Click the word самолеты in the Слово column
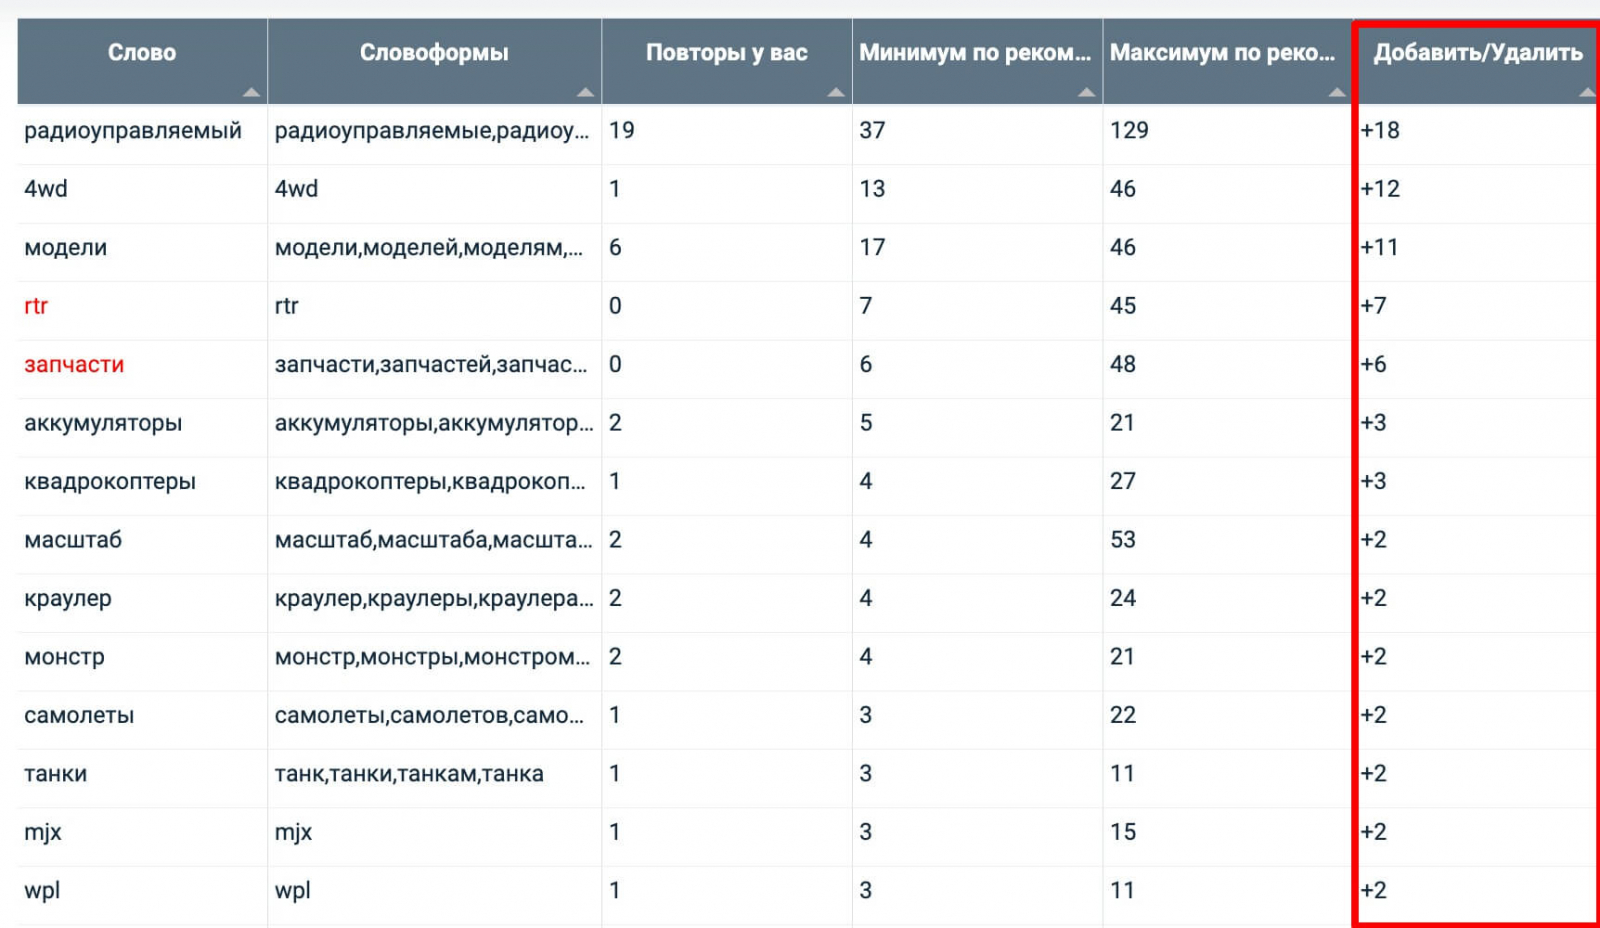Image resolution: width=1600 pixels, height=928 pixels. [79, 716]
